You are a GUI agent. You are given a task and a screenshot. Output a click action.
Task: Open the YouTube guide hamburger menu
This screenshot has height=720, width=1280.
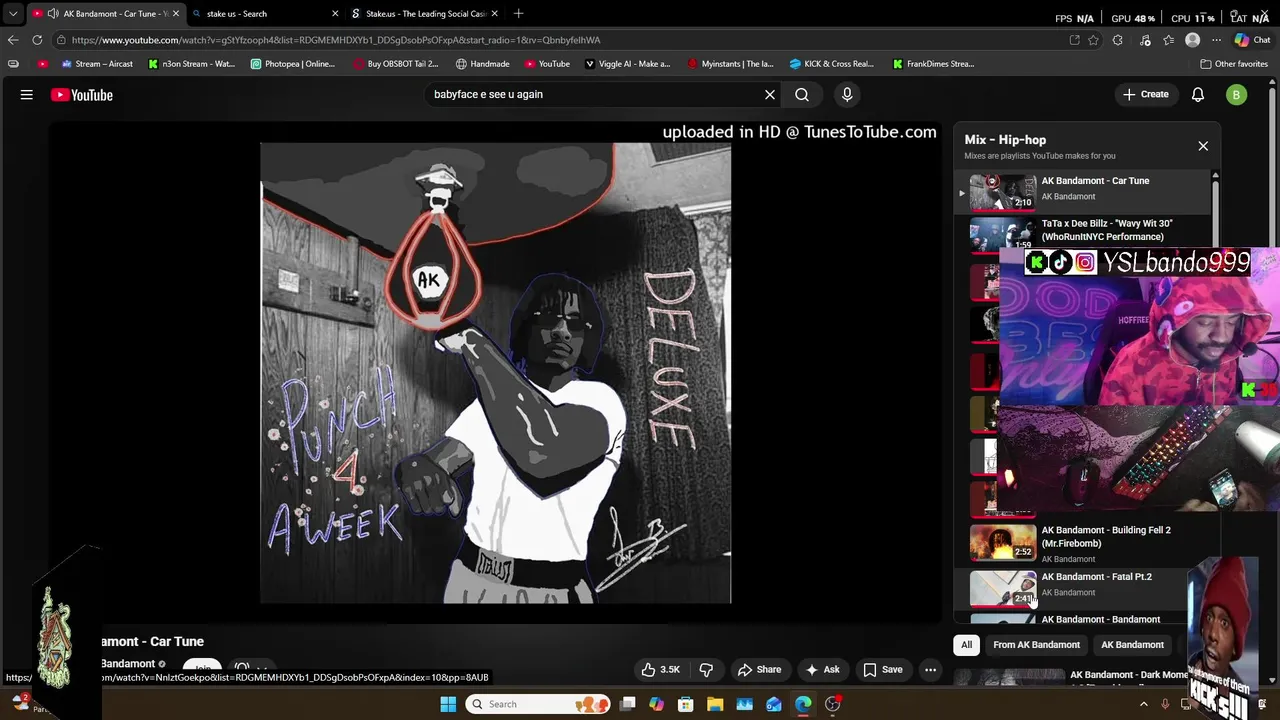coord(27,95)
